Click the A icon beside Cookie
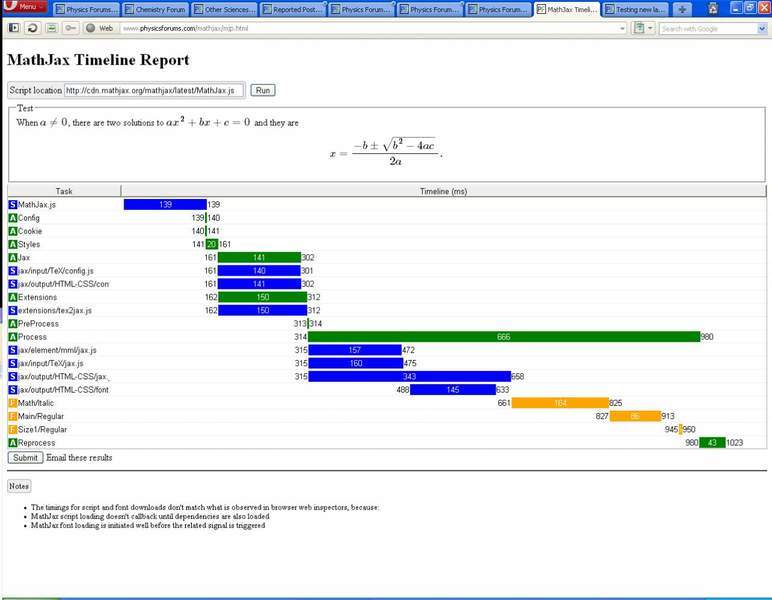The width and height of the screenshot is (772, 600). pos(13,231)
